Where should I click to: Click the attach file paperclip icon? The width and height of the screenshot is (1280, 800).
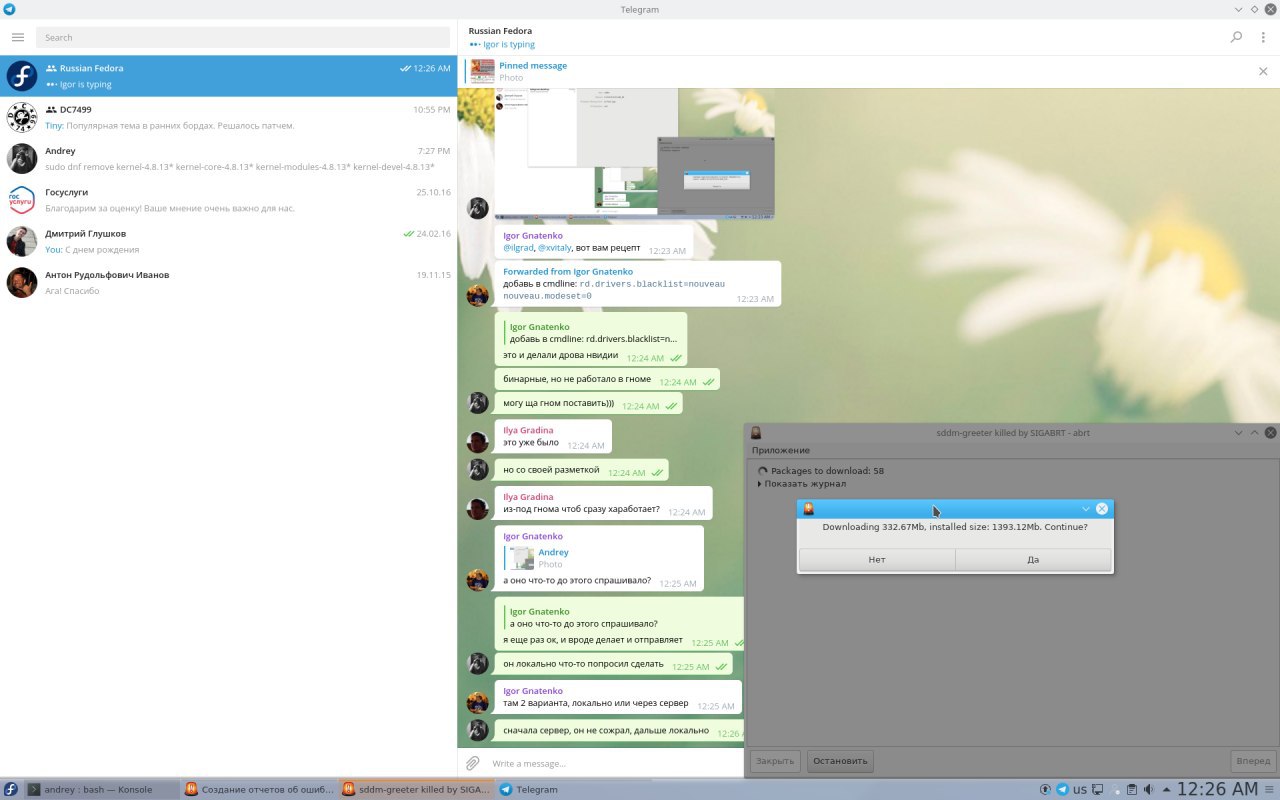click(473, 763)
